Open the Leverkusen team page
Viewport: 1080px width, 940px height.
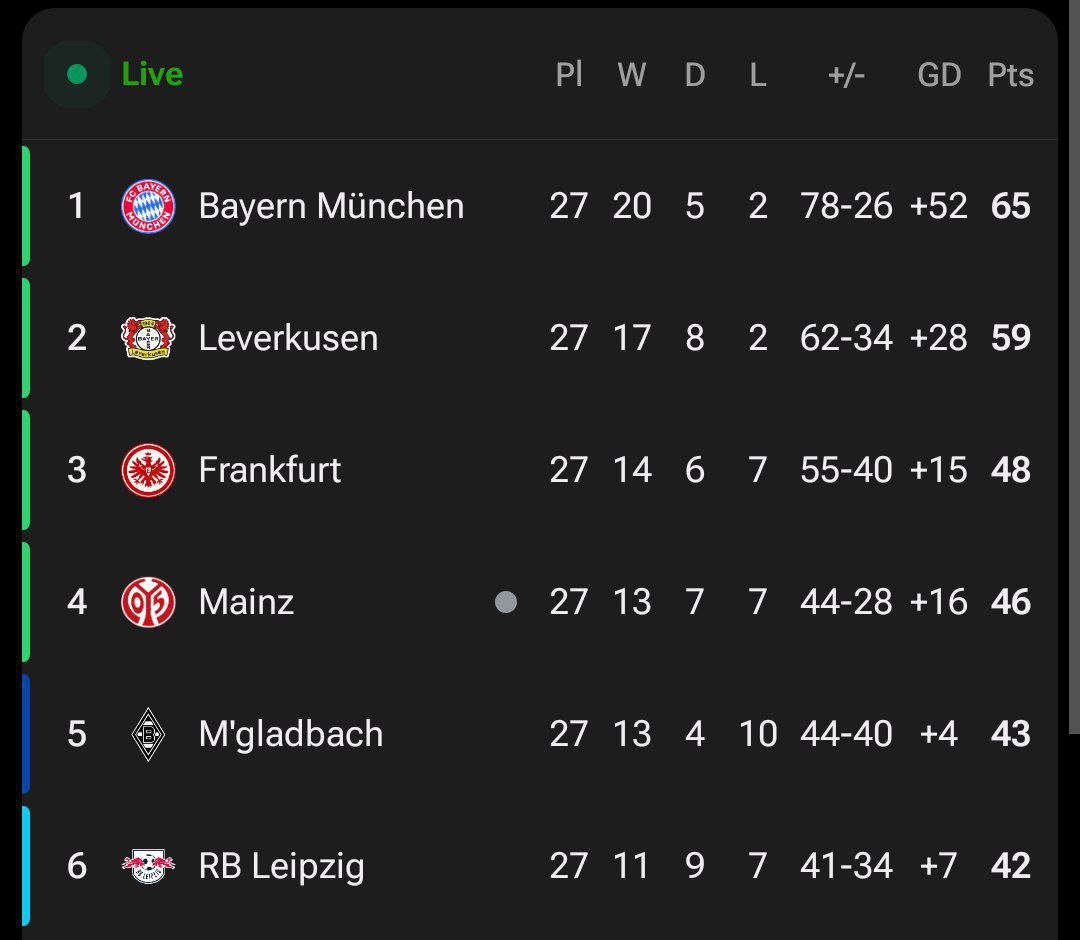pyautogui.click(x=288, y=338)
